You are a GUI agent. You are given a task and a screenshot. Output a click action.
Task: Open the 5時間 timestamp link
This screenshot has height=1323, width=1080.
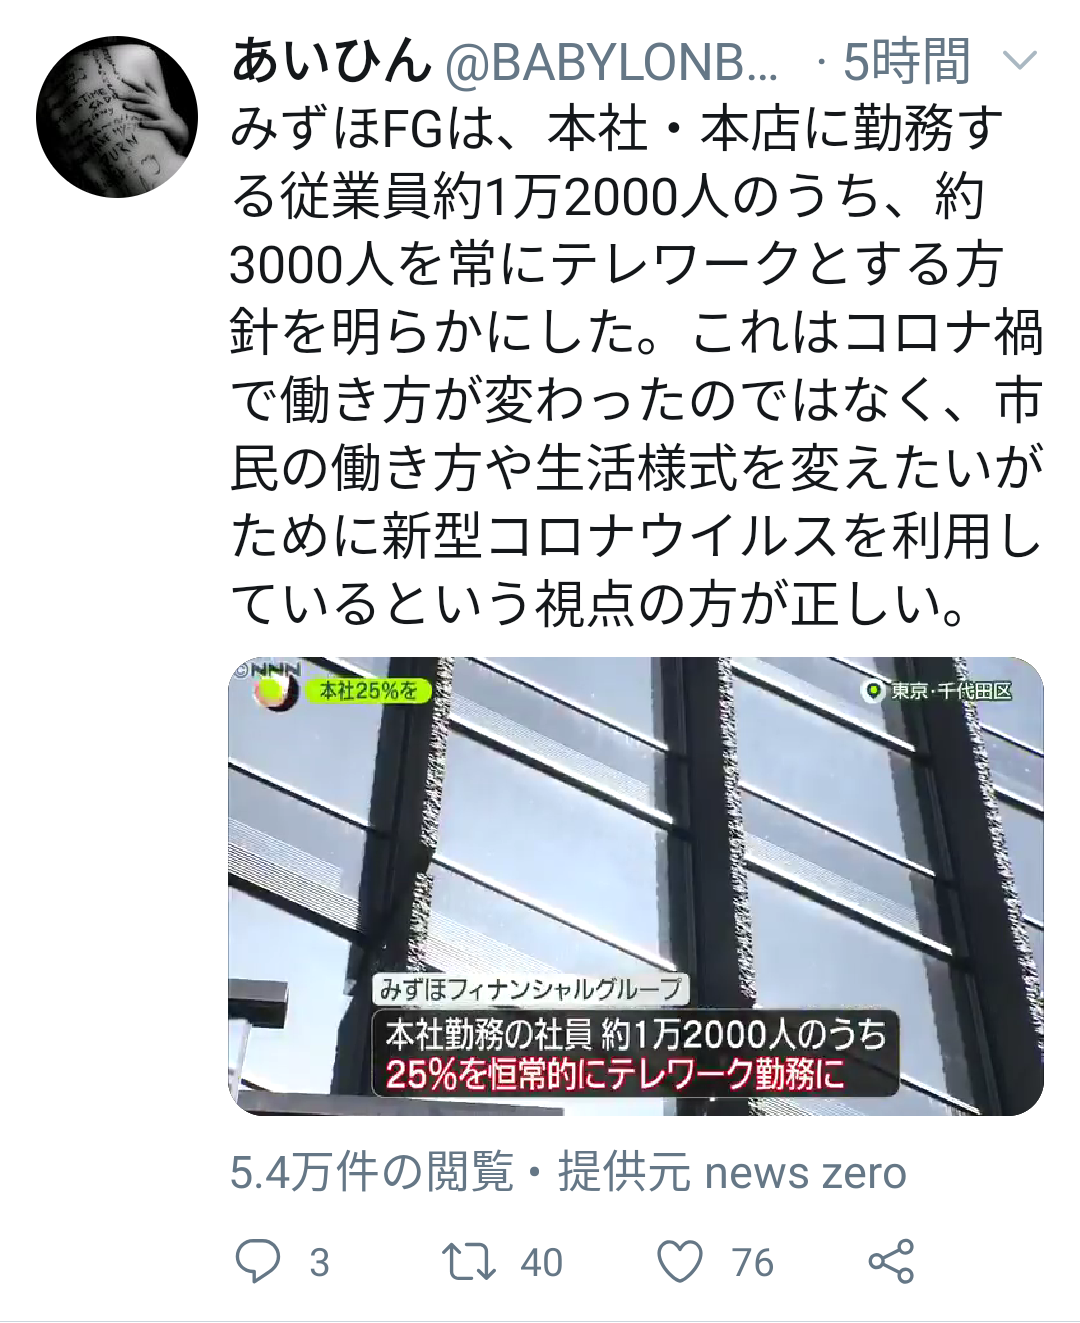click(x=906, y=62)
